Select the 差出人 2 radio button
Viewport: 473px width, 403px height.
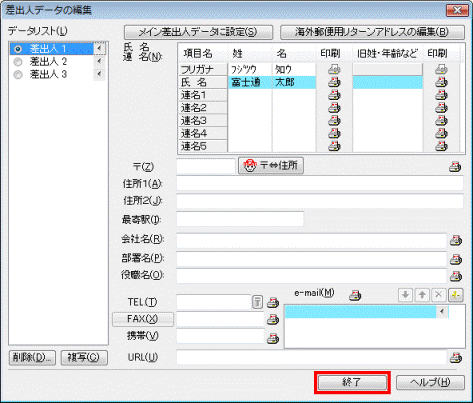pyautogui.click(x=18, y=62)
